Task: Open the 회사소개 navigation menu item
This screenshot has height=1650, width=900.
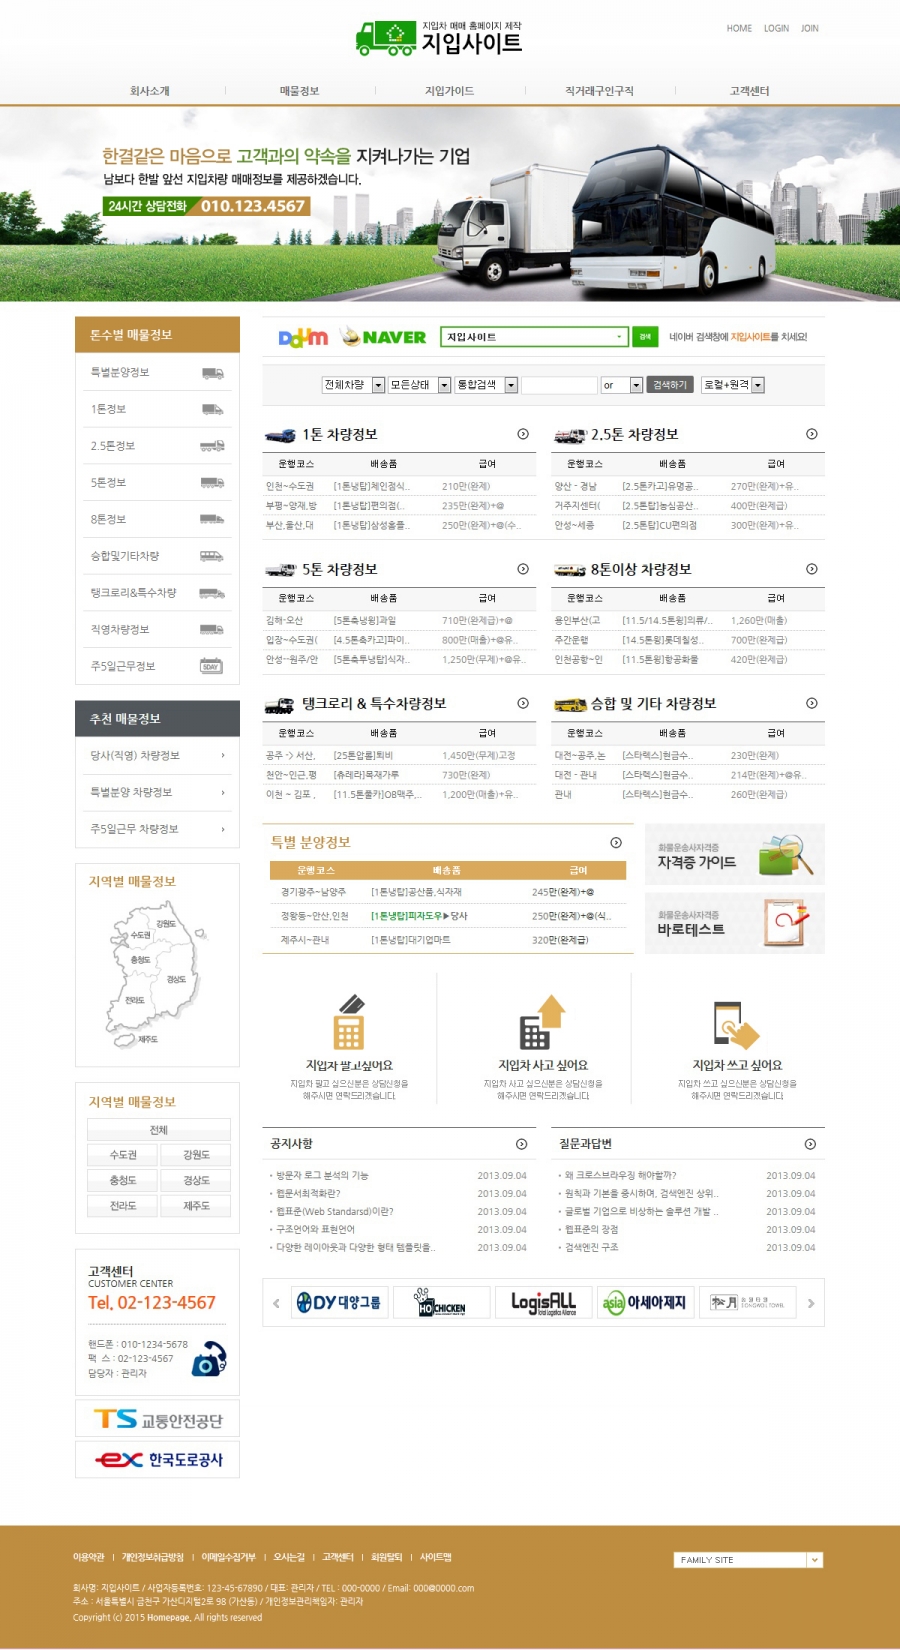Action: pos(150,91)
